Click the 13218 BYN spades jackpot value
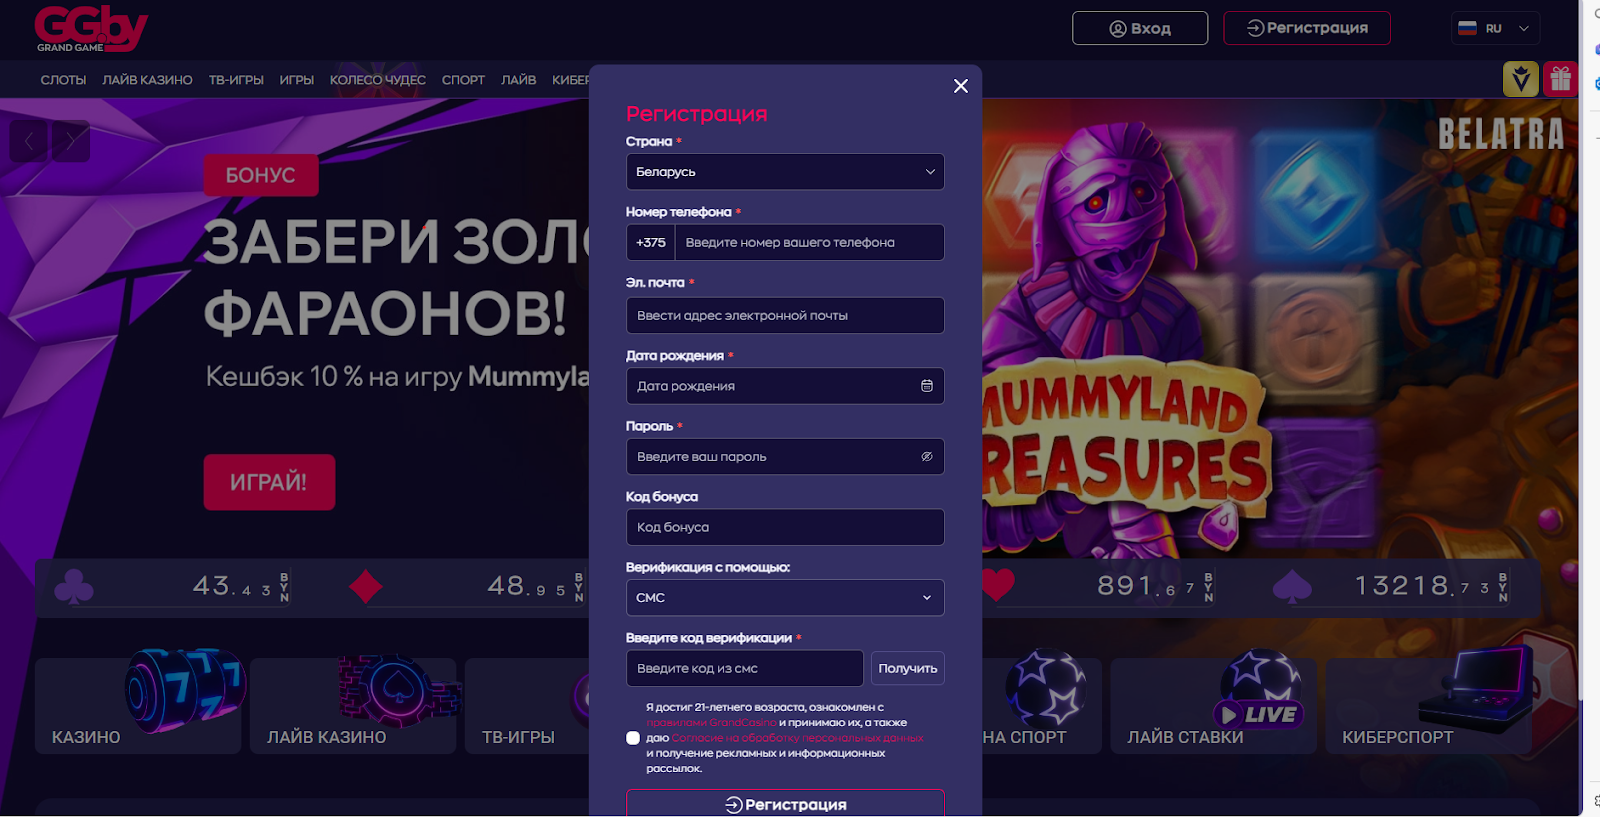This screenshot has height=817, width=1600. (x=1430, y=586)
